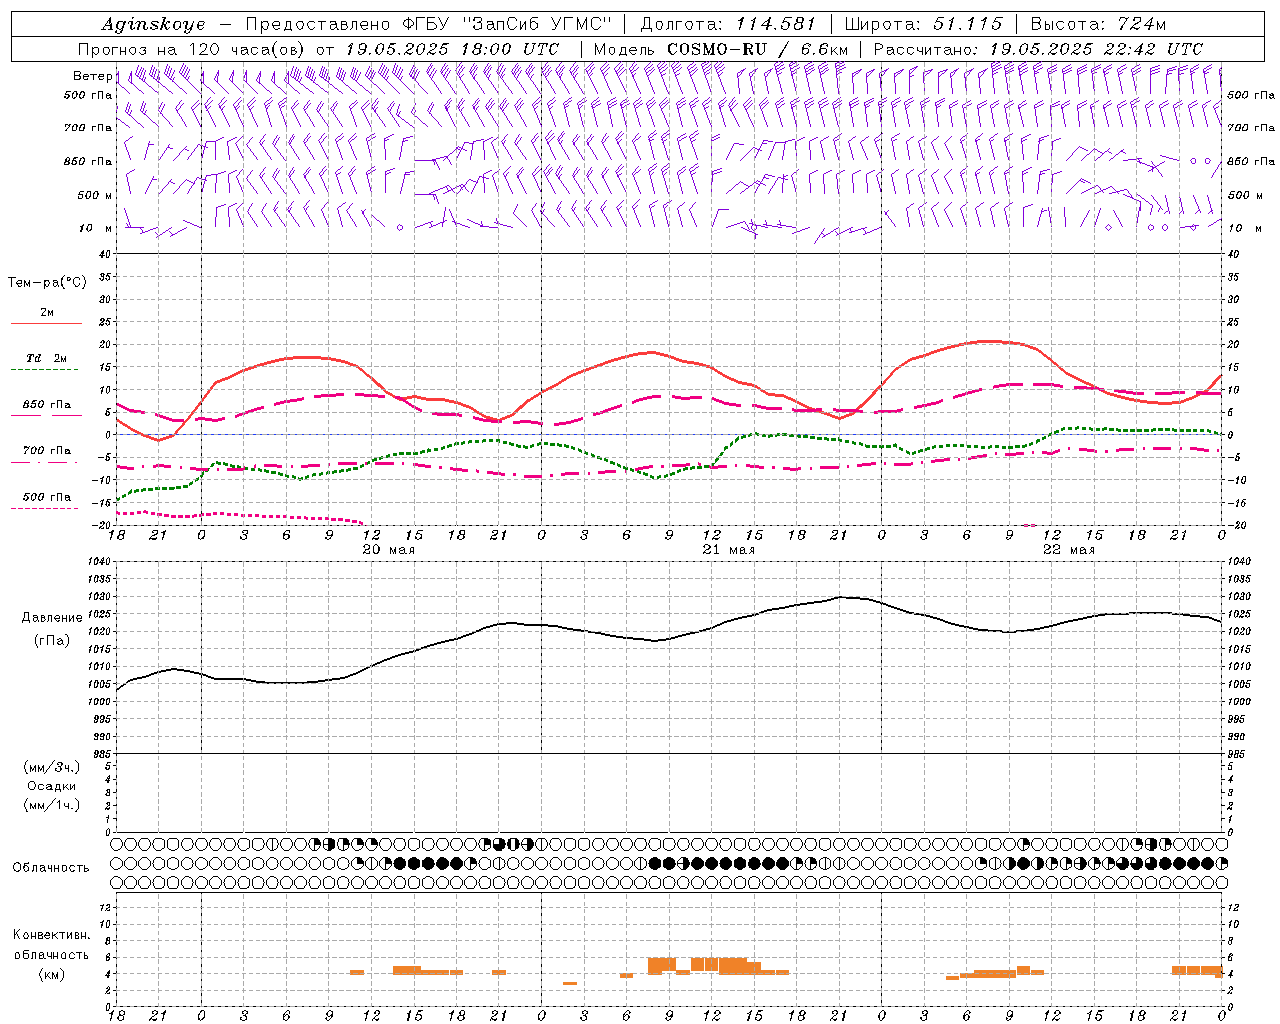Click the green dashed line sample under "Td 2м"
This screenshot has width=1280, height=1024.
46,370
